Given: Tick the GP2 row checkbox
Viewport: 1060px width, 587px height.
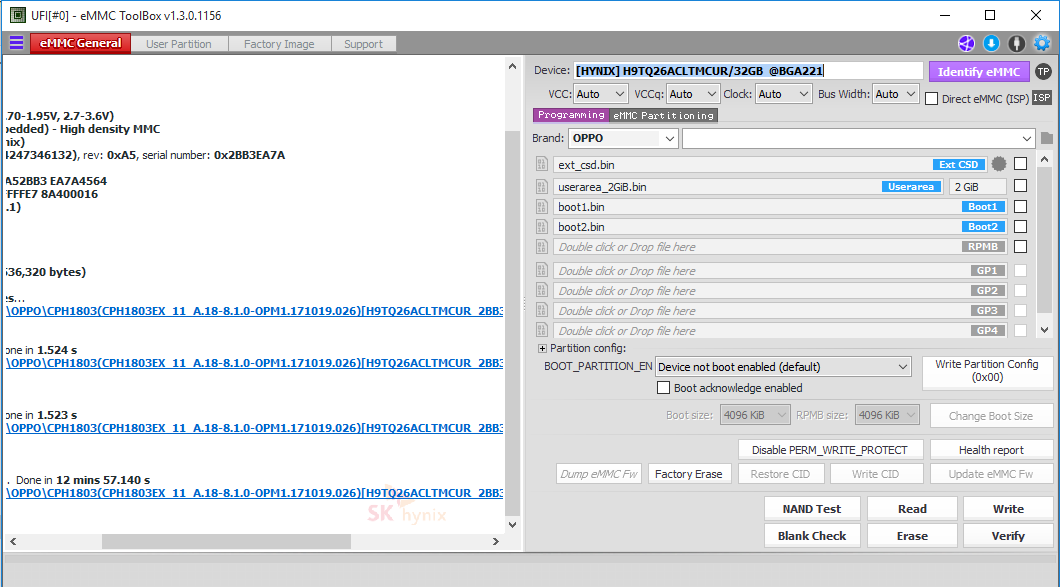Looking at the screenshot, I should click(1021, 290).
